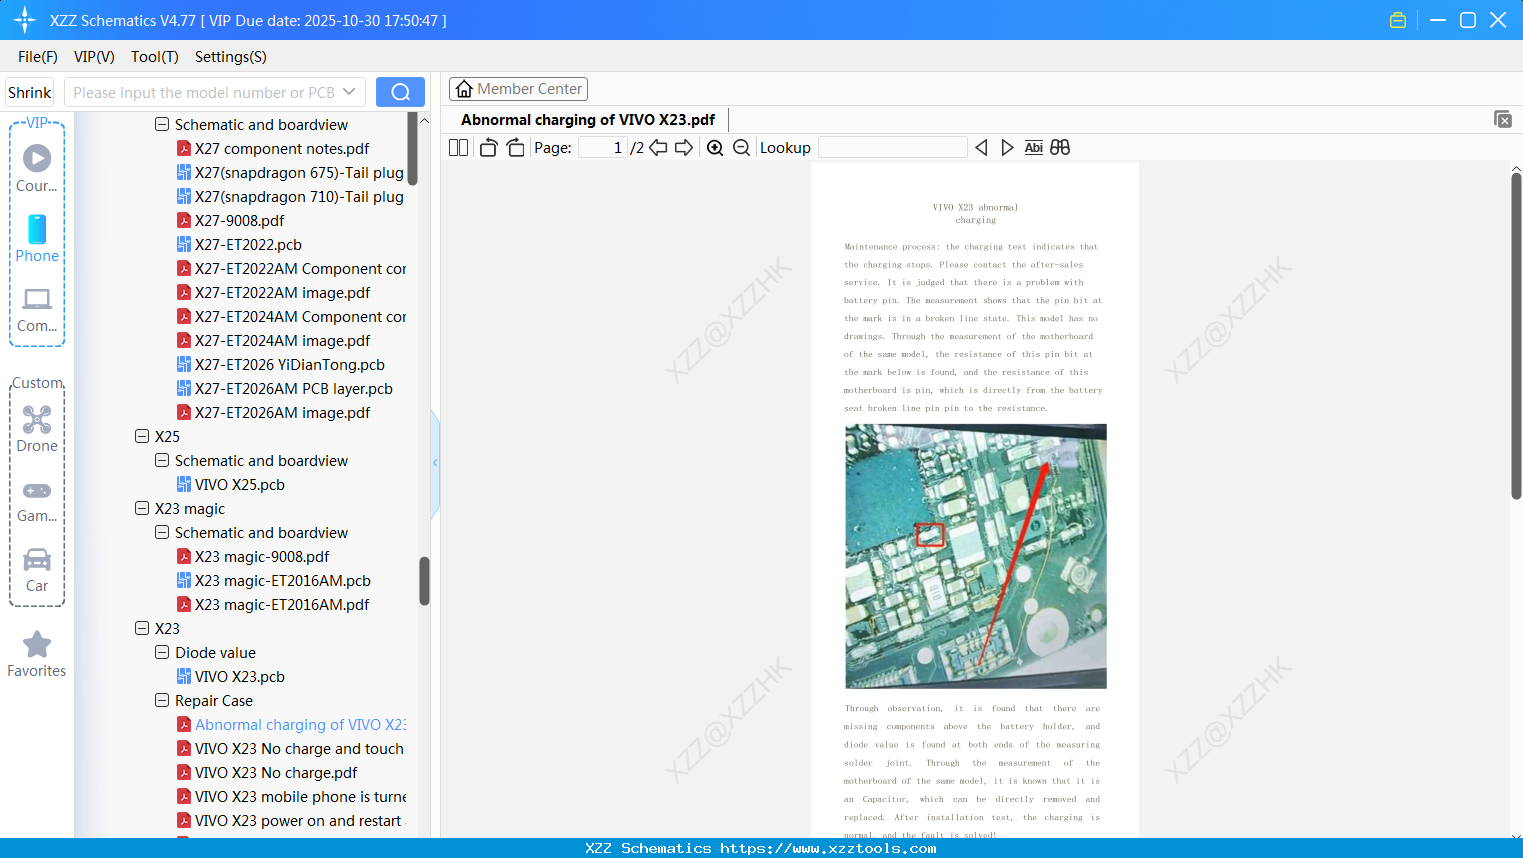
Task: Collapse the Repair Case folder
Action: click(162, 700)
